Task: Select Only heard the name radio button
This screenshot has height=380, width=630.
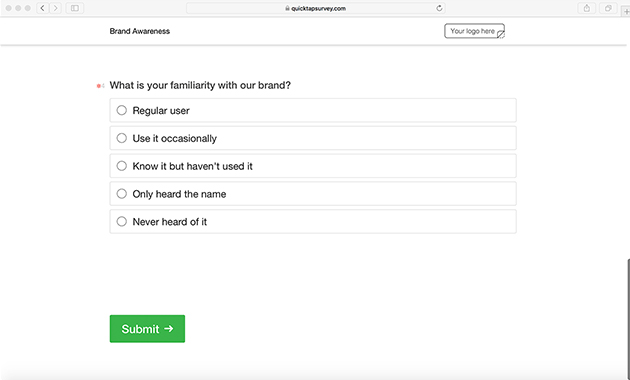Action: [x=121, y=194]
